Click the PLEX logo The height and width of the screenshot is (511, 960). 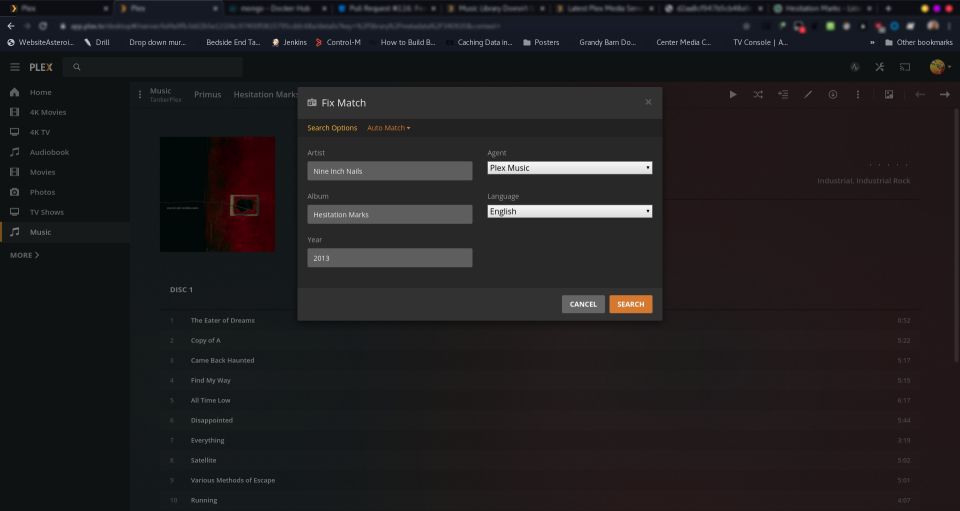41,67
